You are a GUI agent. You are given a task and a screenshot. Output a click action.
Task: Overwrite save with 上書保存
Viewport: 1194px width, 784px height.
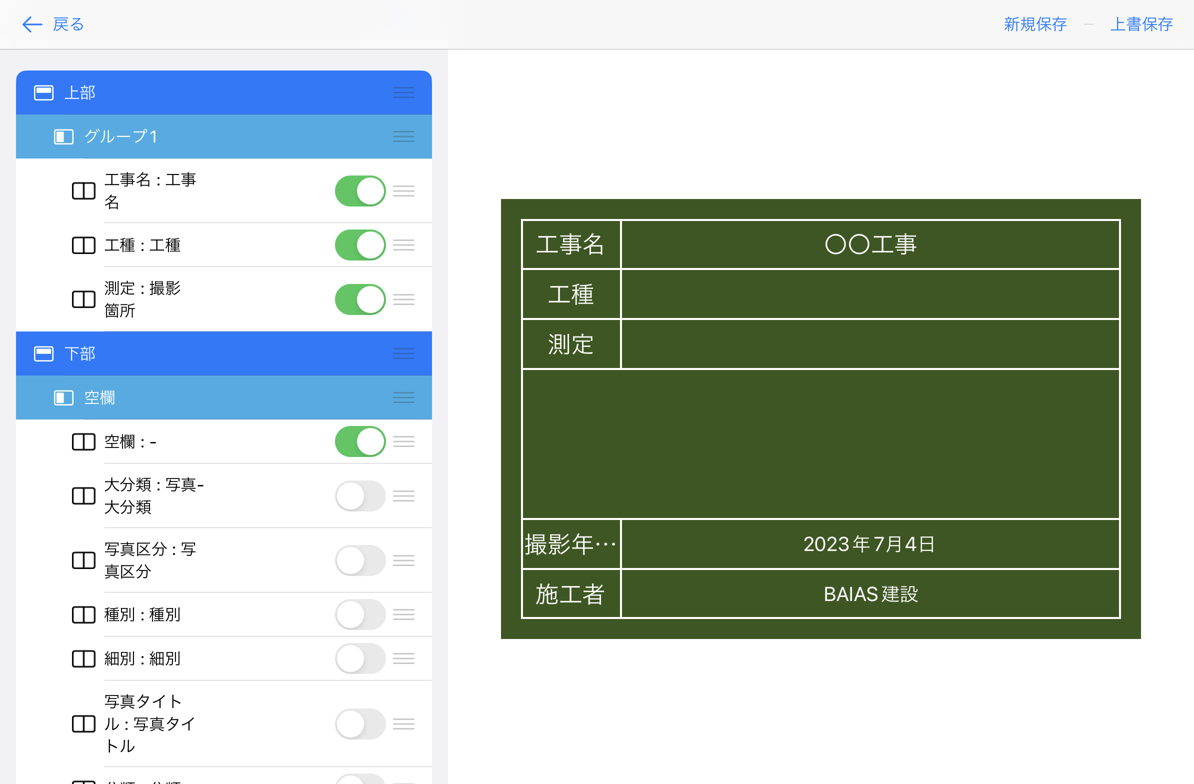[1141, 24]
